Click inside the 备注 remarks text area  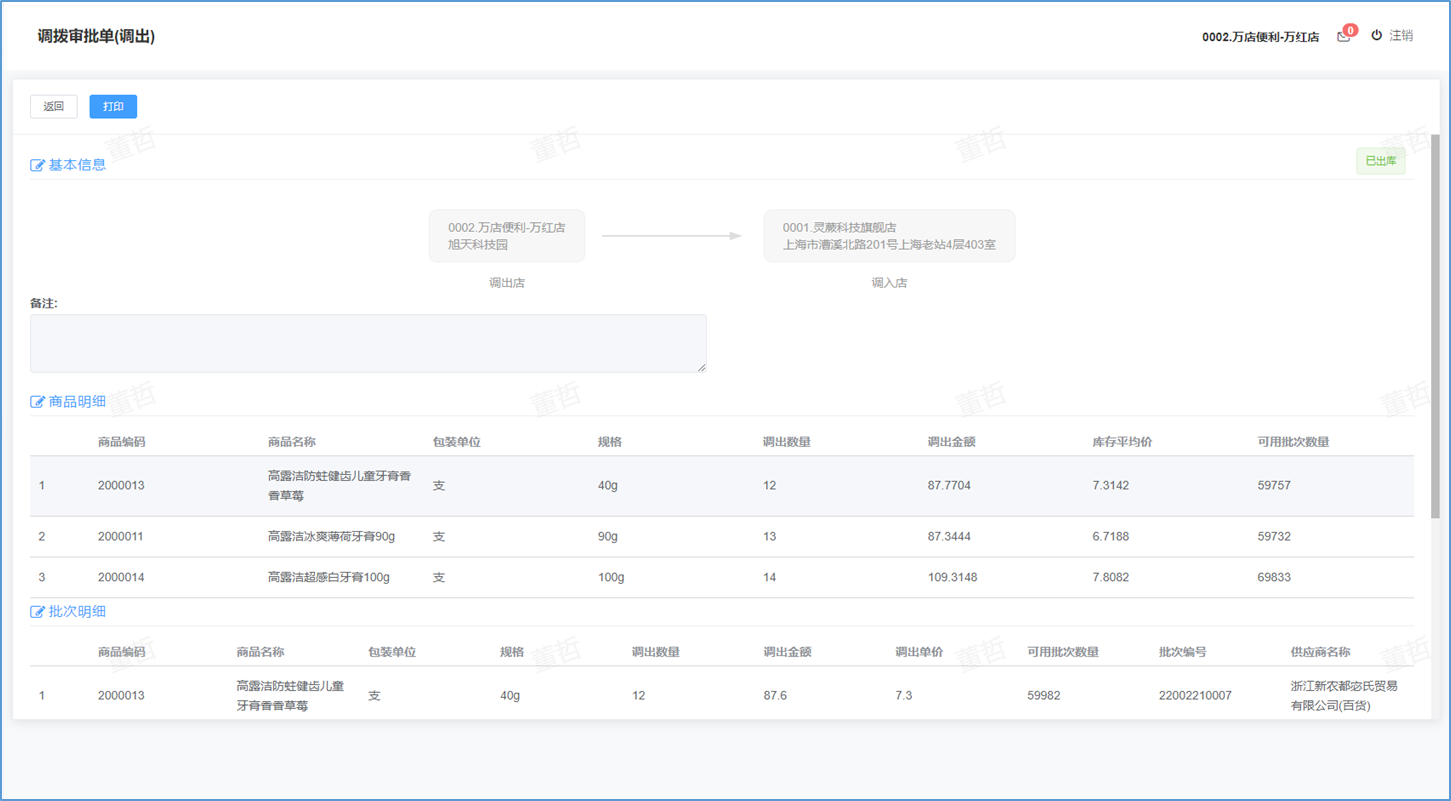coord(368,343)
